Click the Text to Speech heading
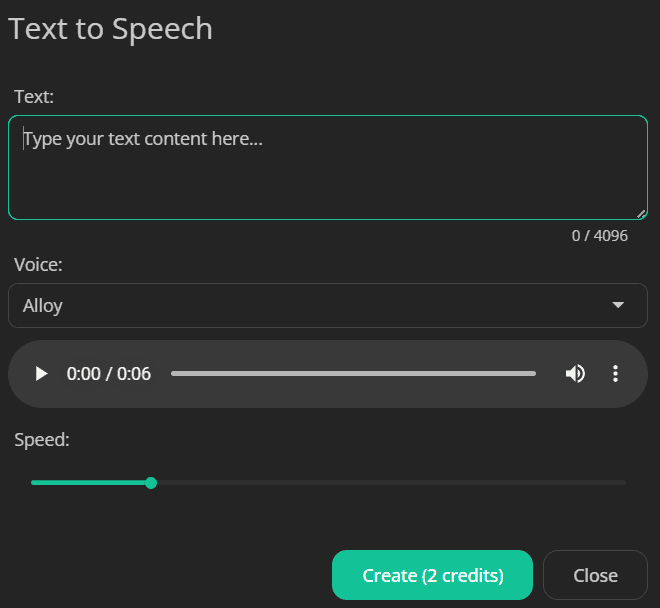 click(110, 29)
